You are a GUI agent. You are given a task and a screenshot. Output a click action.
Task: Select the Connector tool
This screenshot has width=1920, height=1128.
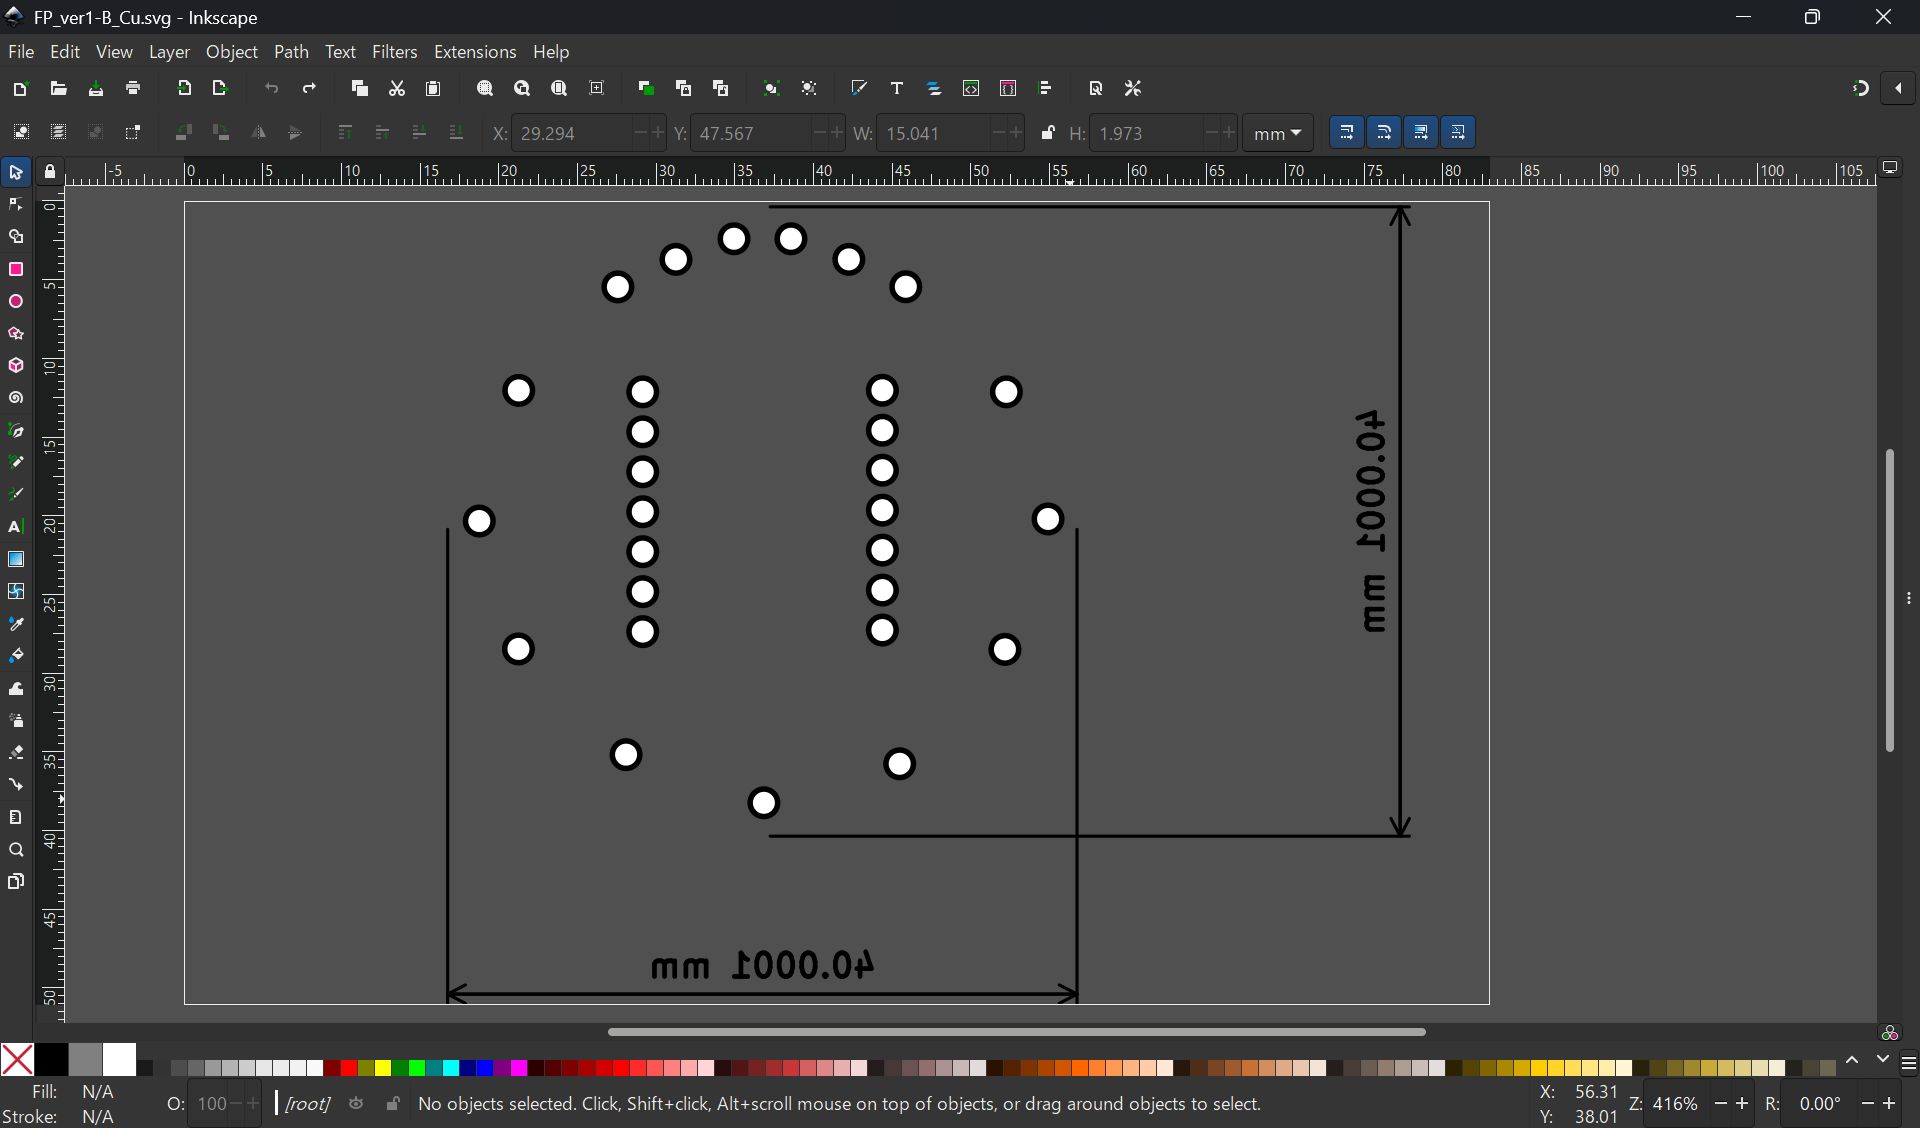pos(16,785)
